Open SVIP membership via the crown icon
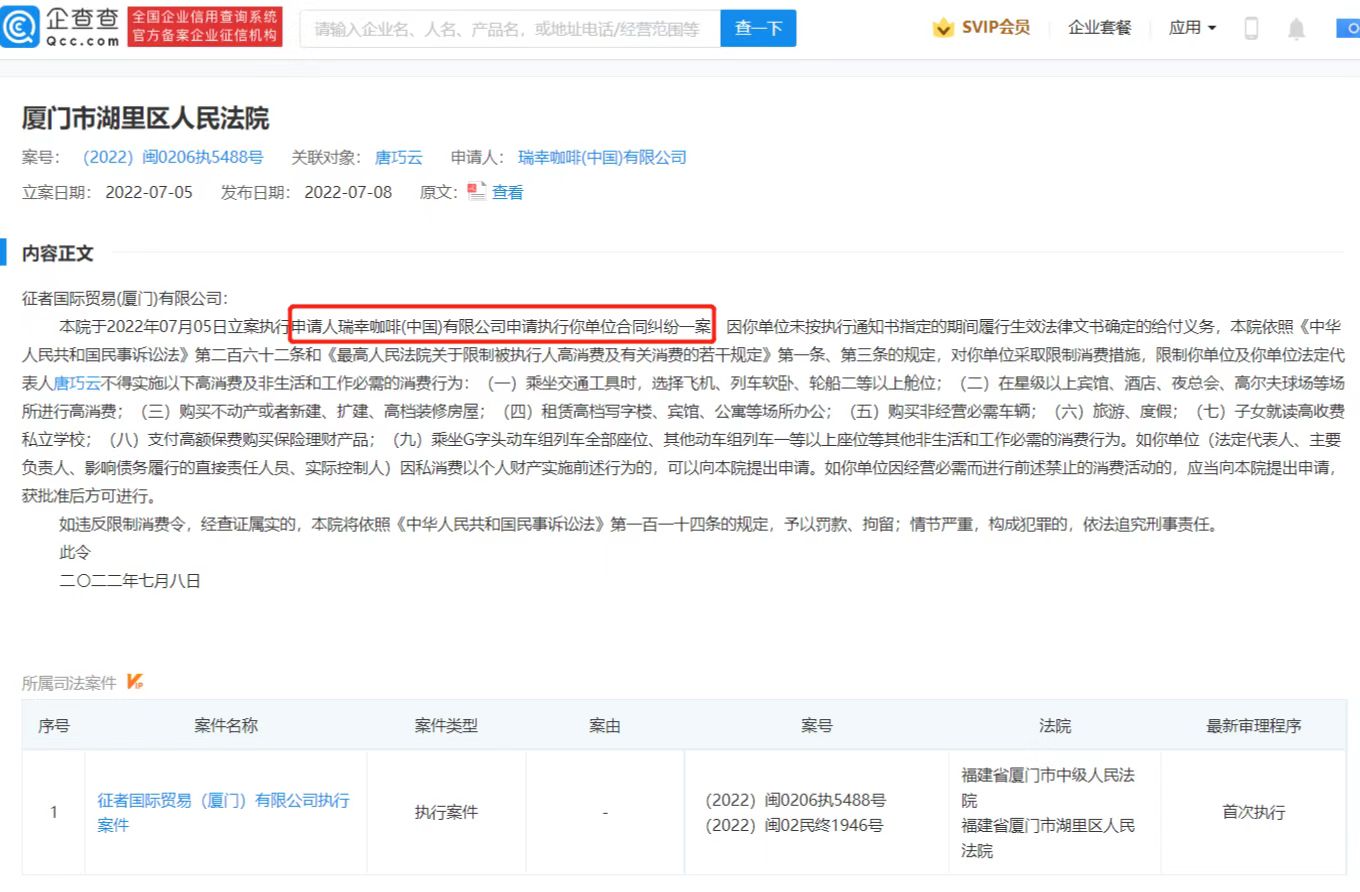 pos(941,28)
